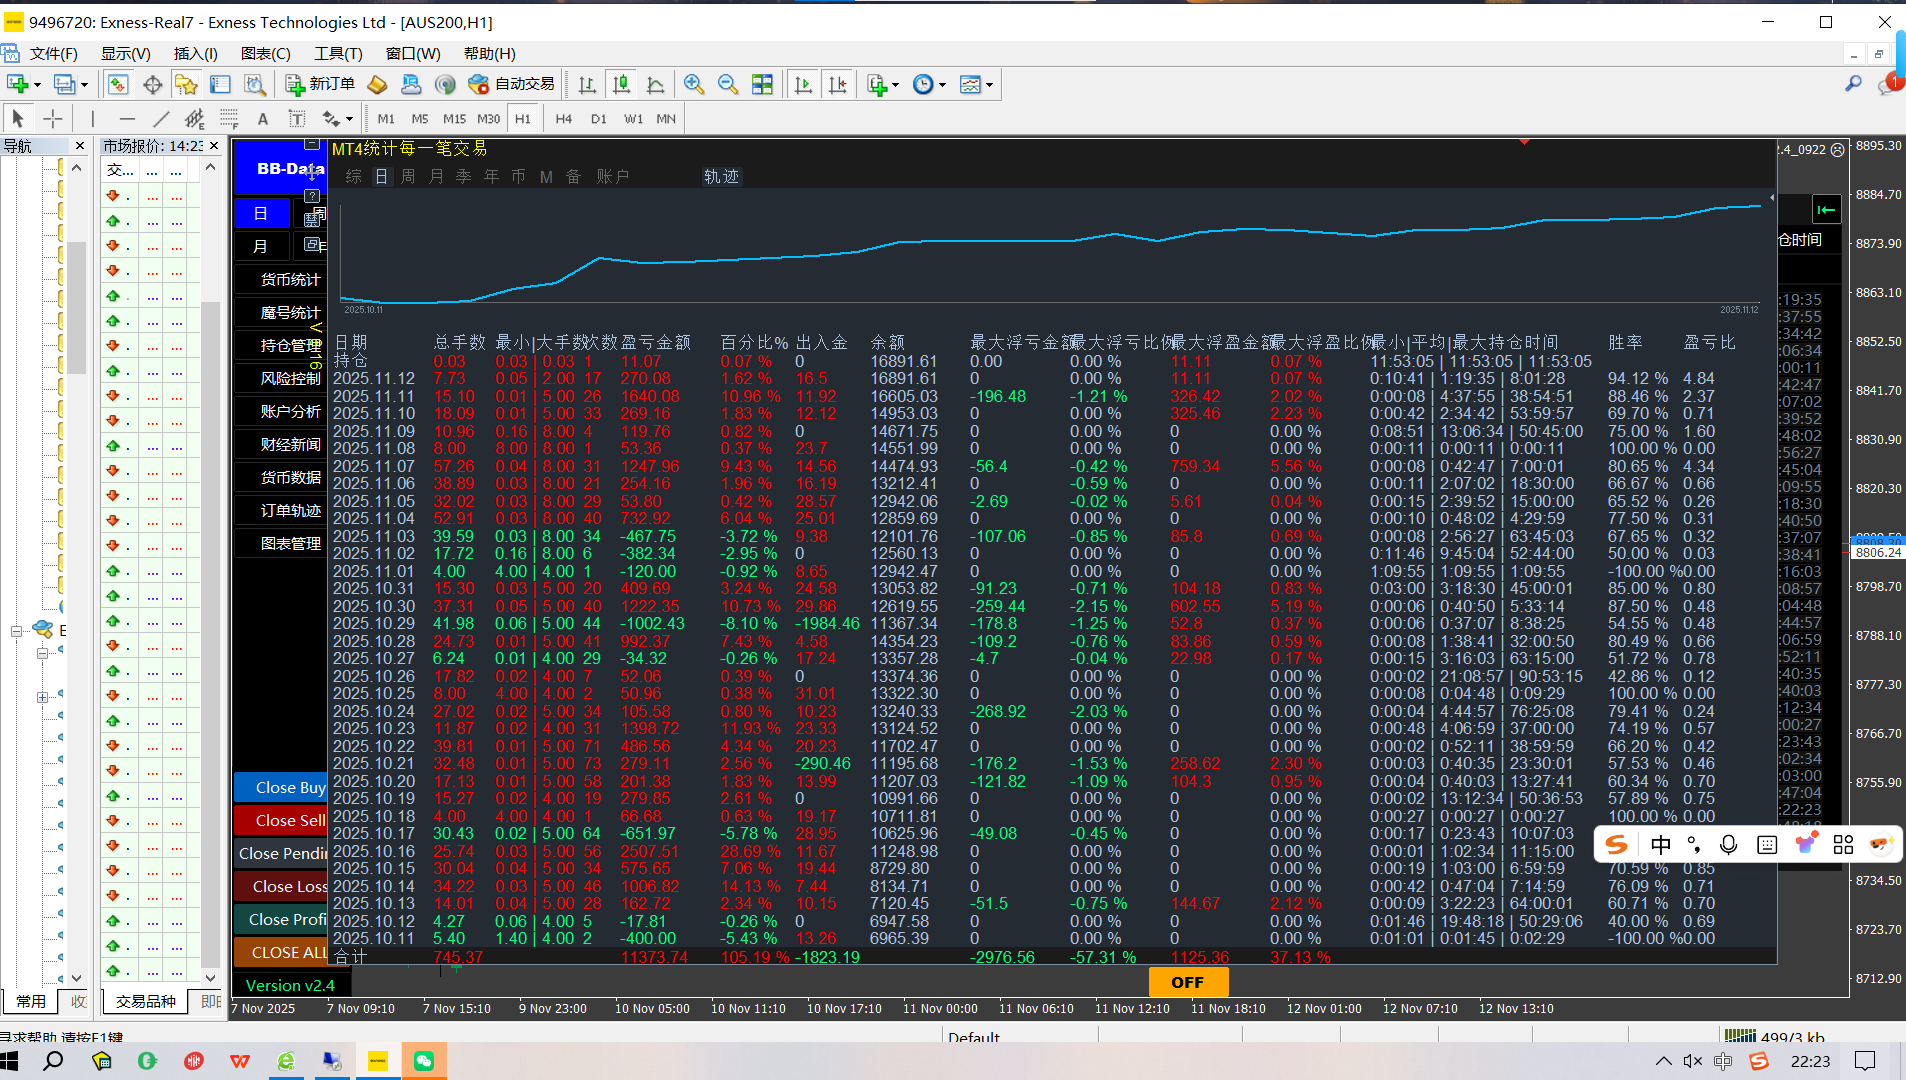Screen dimensions: 1906x1080
Task: Select the draw trendline tool
Action: (x=161, y=119)
